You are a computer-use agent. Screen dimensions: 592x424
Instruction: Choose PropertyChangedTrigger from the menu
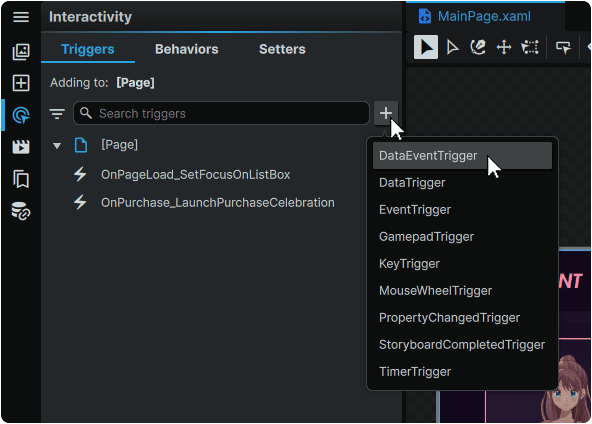point(462,318)
